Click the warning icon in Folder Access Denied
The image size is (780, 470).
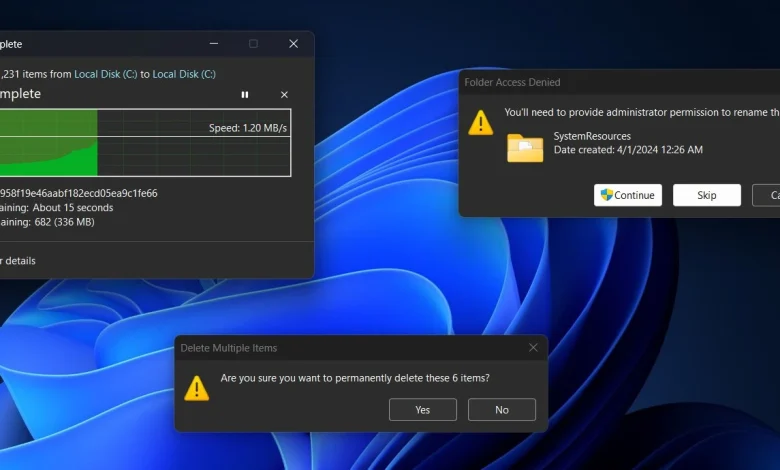tap(481, 123)
